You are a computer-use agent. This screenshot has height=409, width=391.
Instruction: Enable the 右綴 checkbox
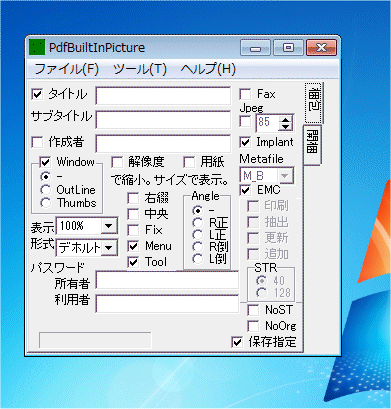133,198
